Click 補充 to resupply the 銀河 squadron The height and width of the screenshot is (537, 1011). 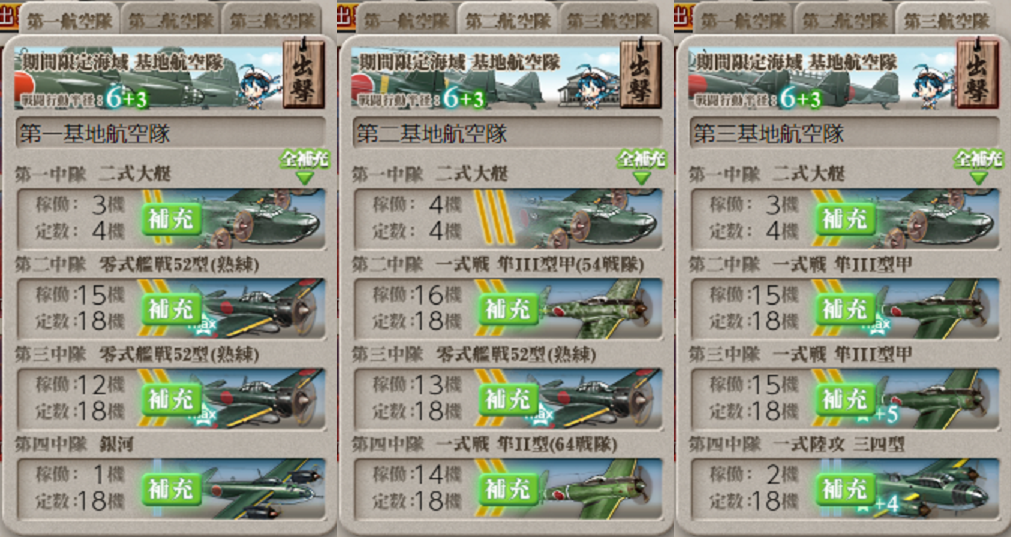click(x=172, y=489)
